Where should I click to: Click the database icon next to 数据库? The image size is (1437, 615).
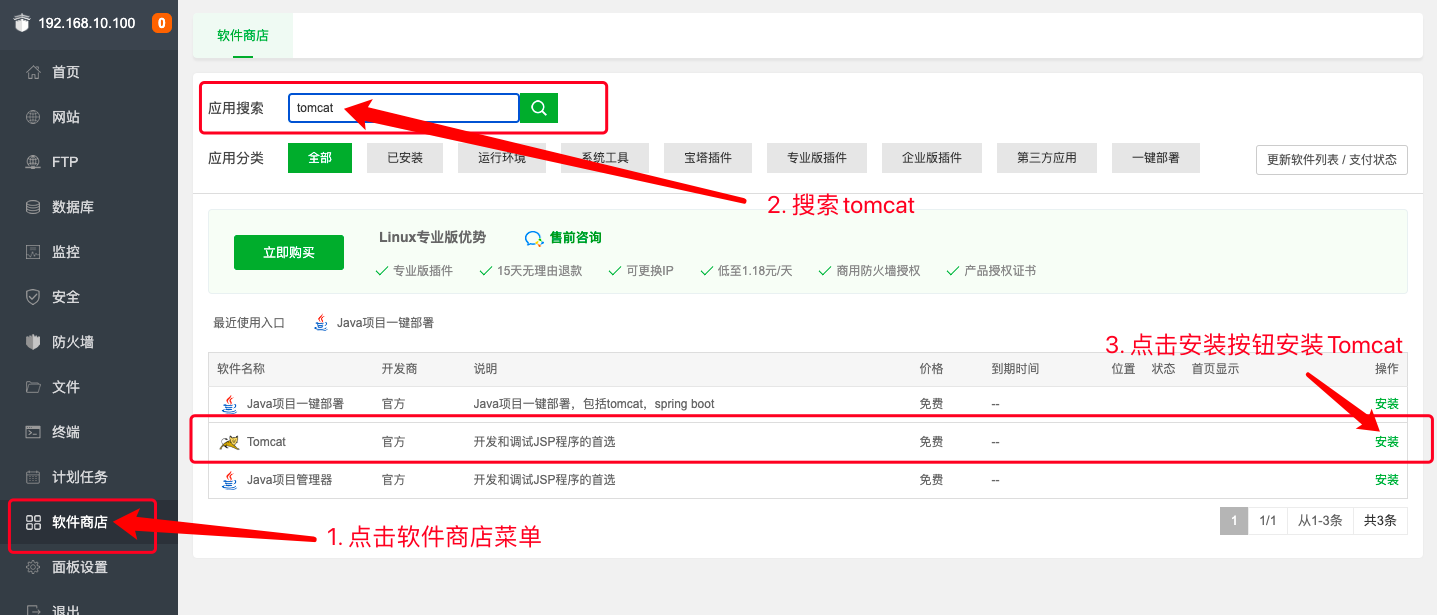point(33,207)
